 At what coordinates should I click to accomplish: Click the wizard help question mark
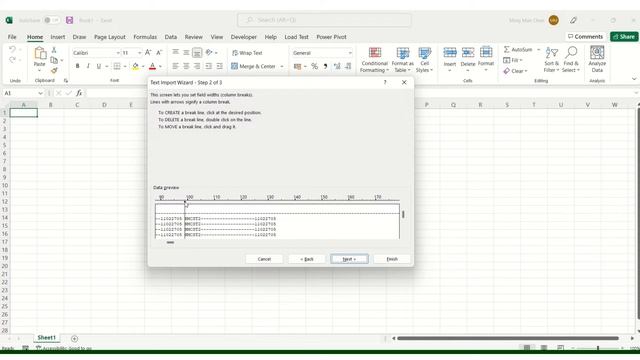pyautogui.click(x=385, y=82)
